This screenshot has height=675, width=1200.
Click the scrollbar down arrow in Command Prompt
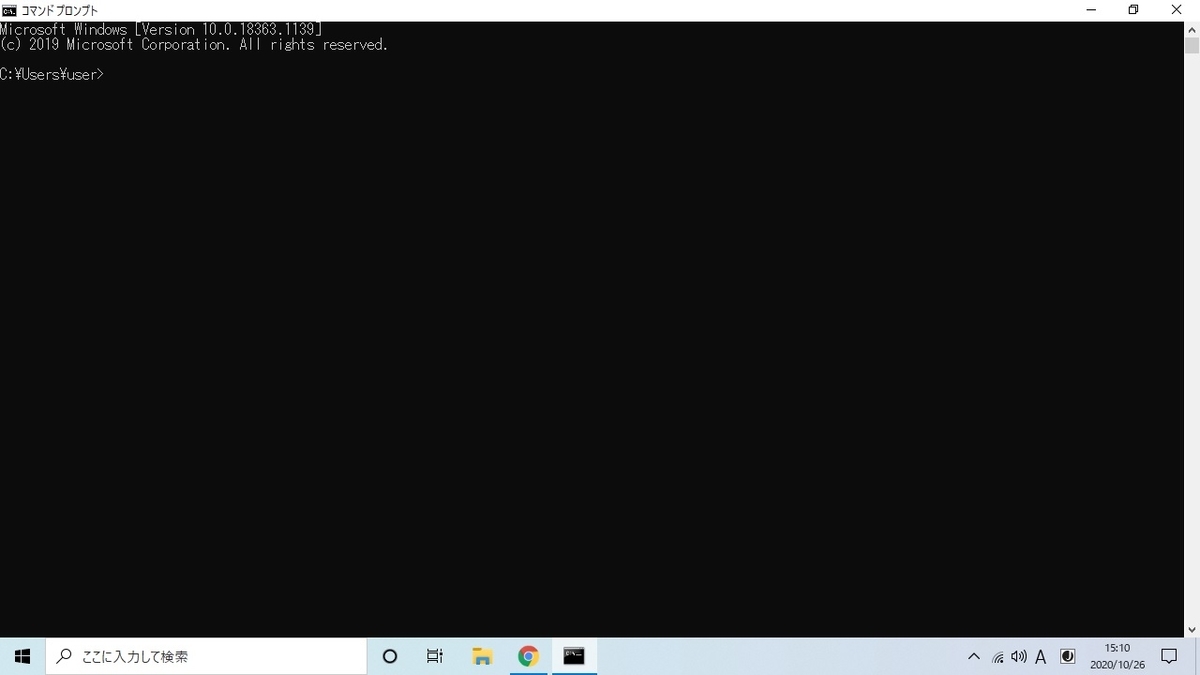1192,629
